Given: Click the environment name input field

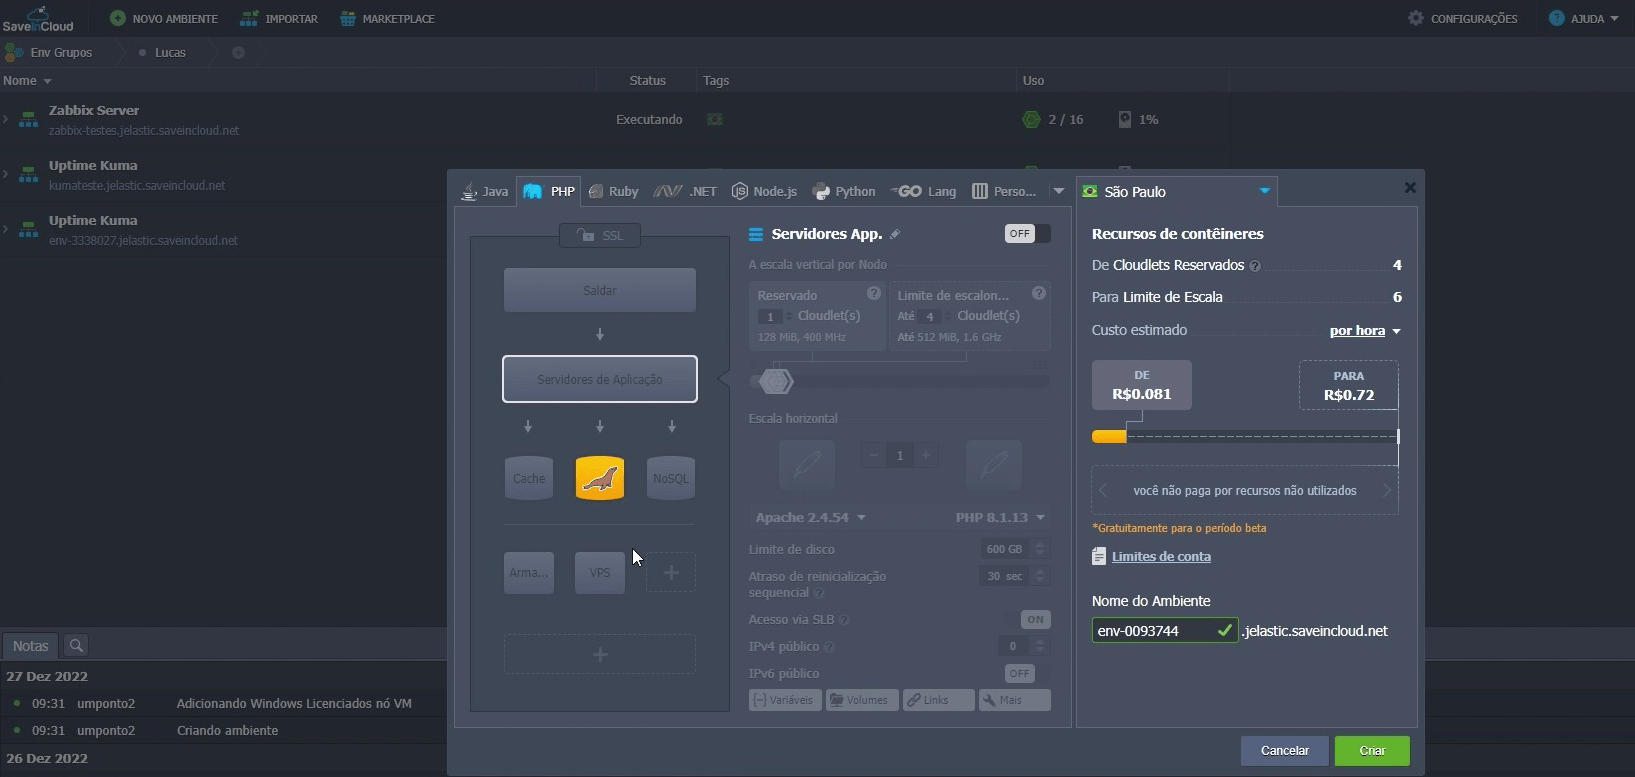Looking at the screenshot, I should coord(1165,631).
